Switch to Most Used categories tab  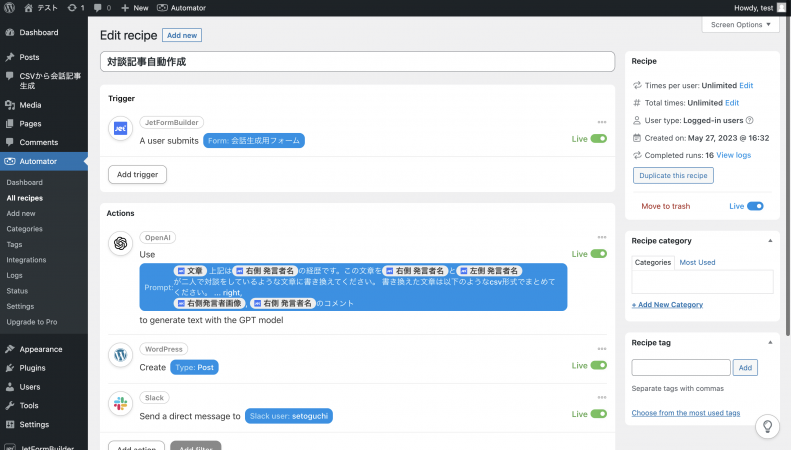point(697,262)
